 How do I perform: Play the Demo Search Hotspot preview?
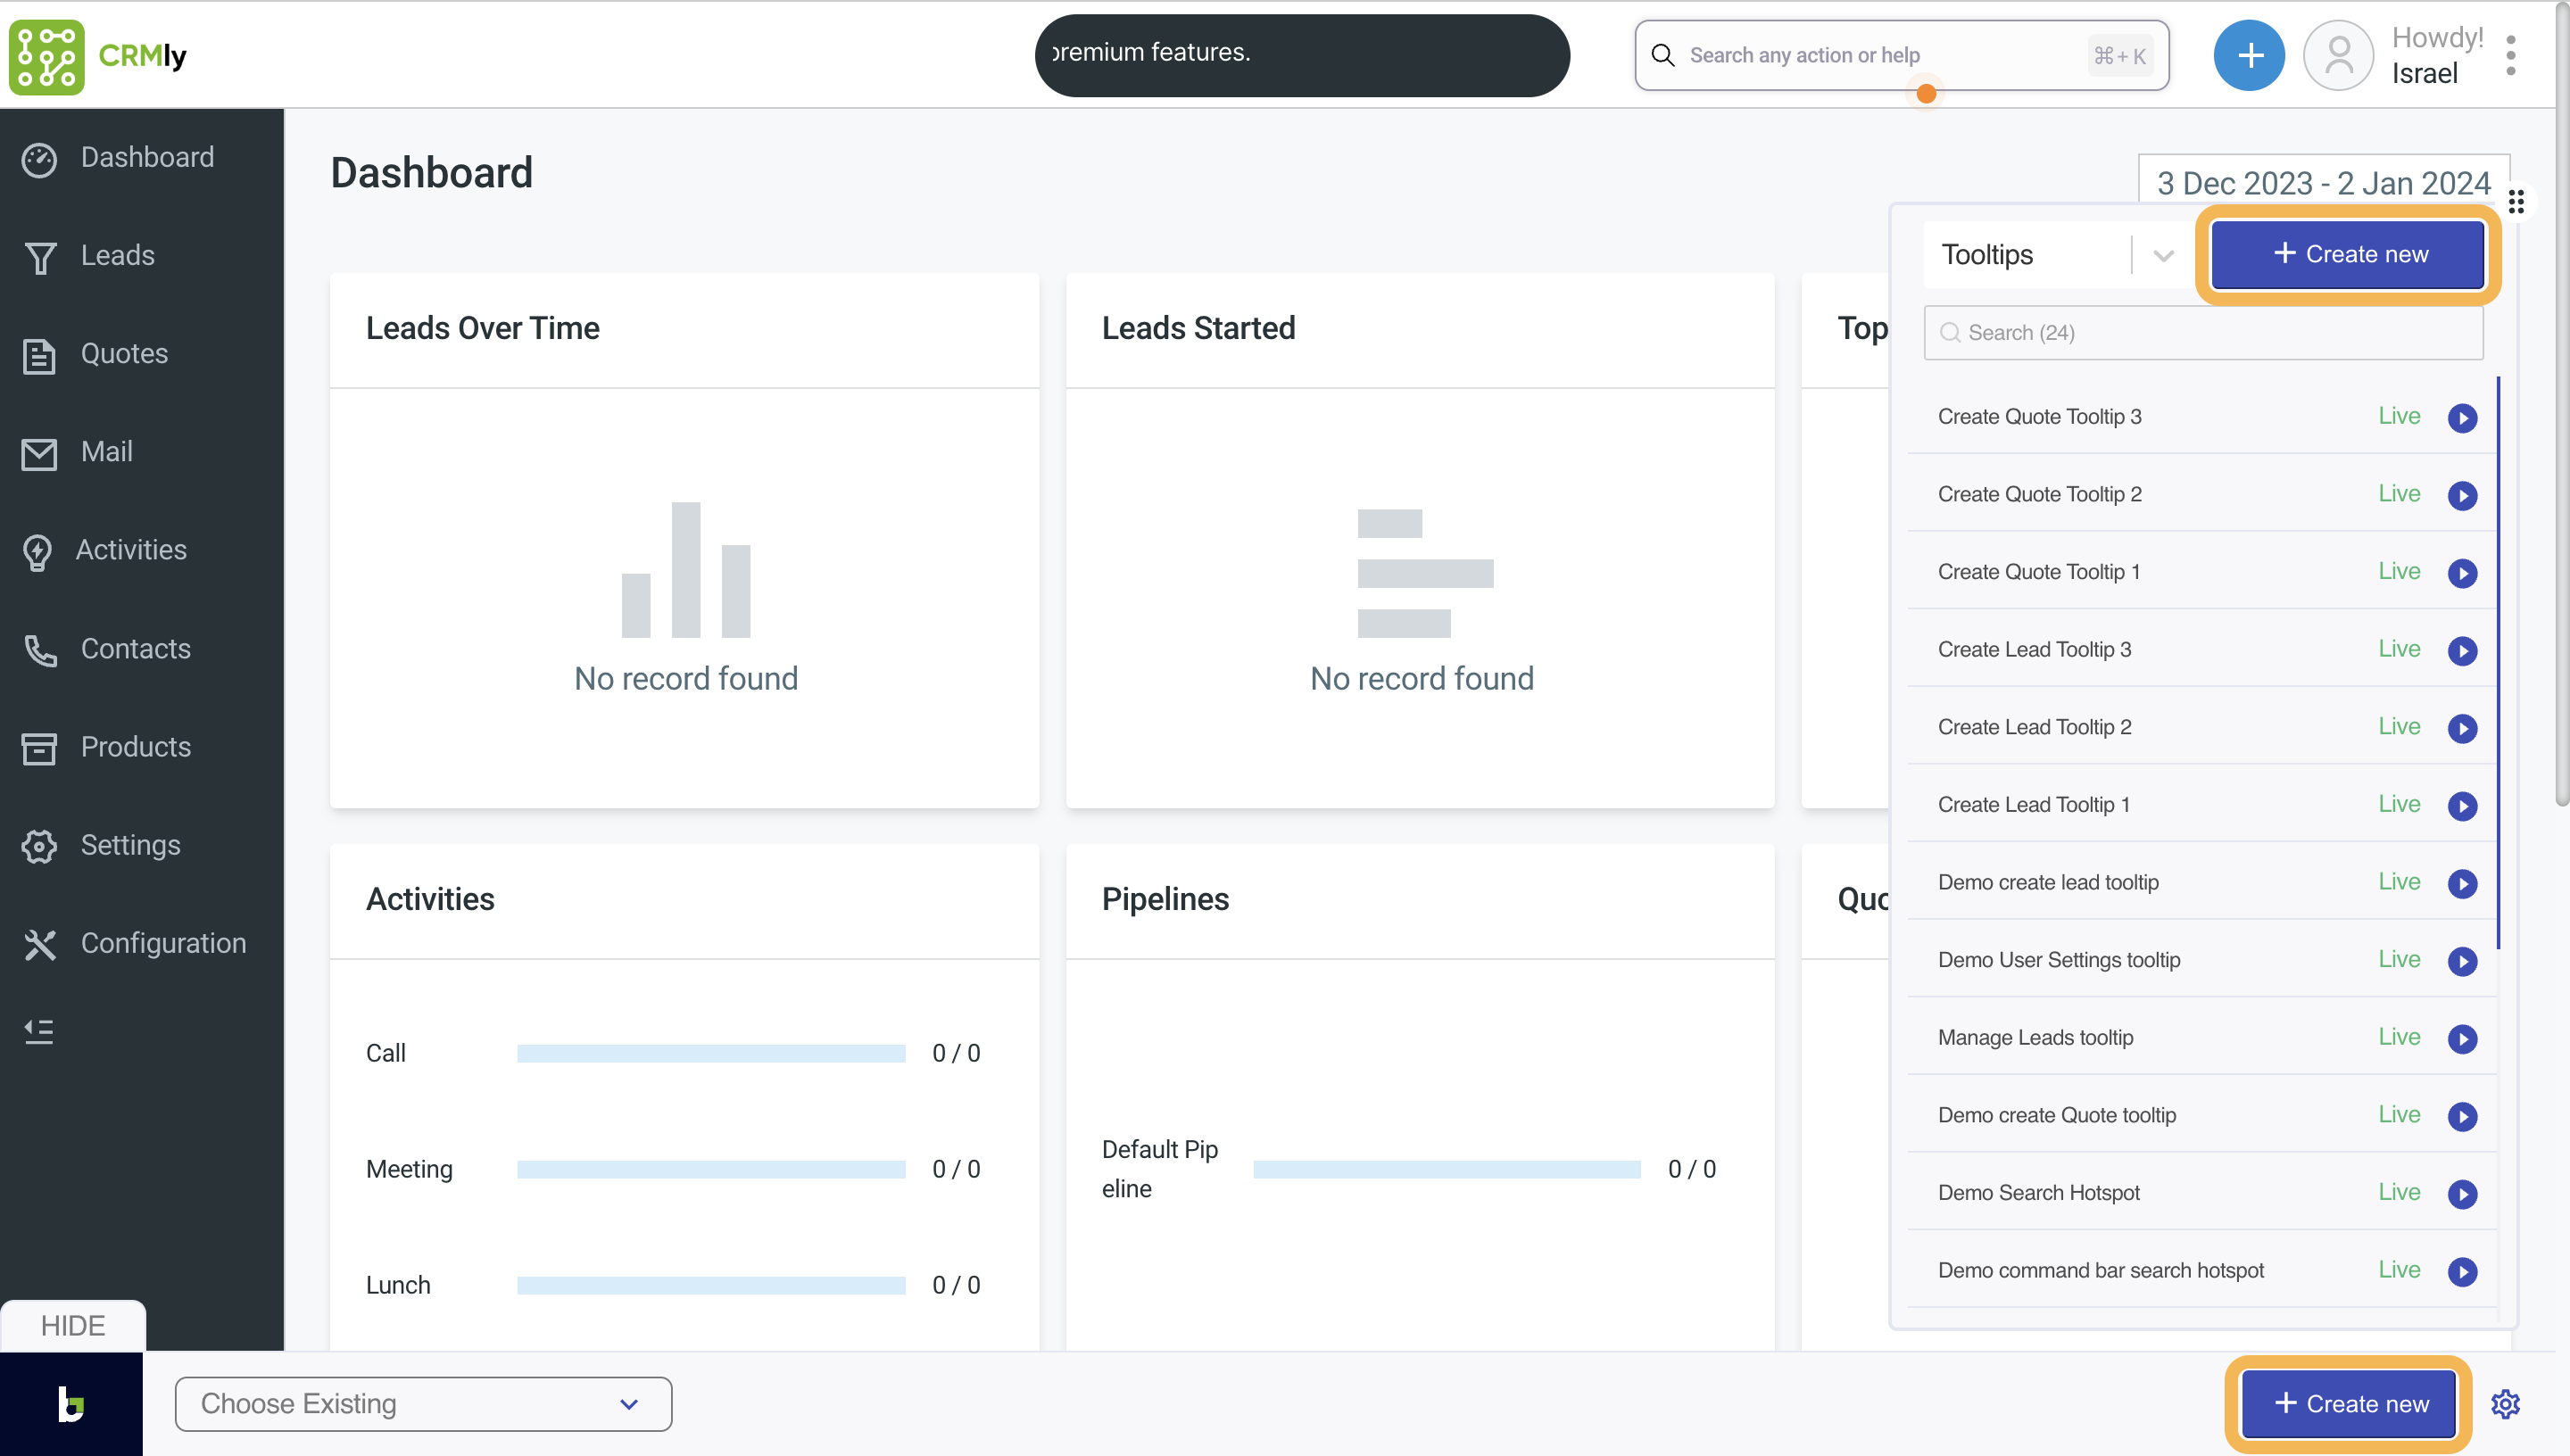pos(2462,1194)
